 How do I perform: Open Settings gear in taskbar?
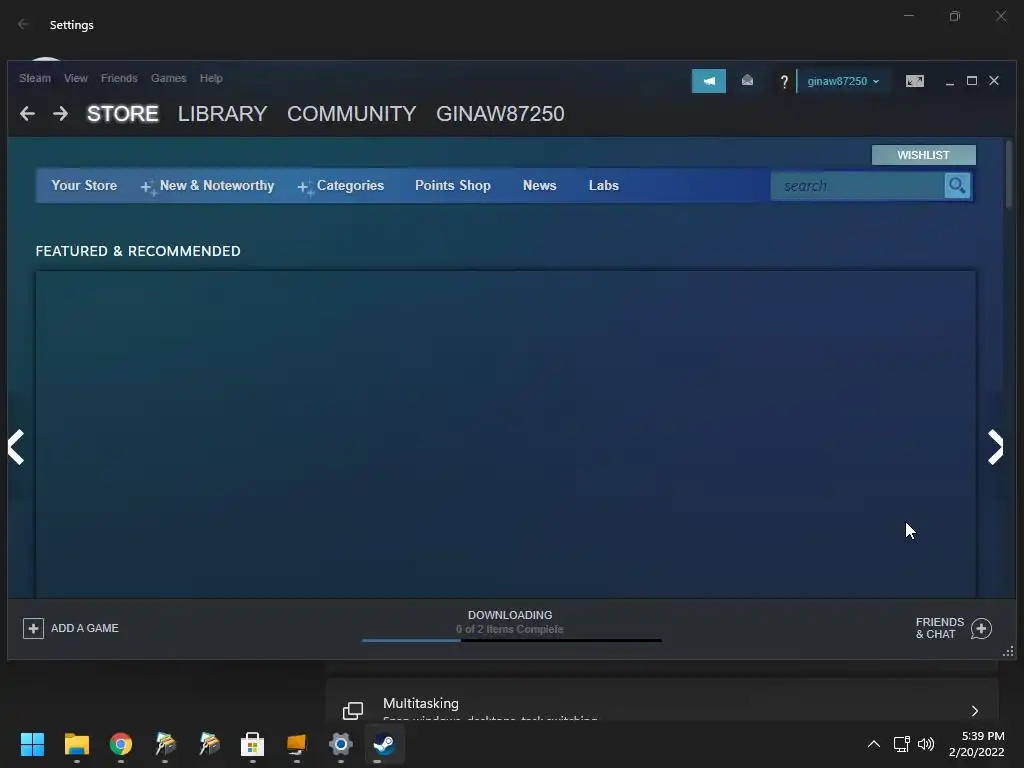(340, 744)
